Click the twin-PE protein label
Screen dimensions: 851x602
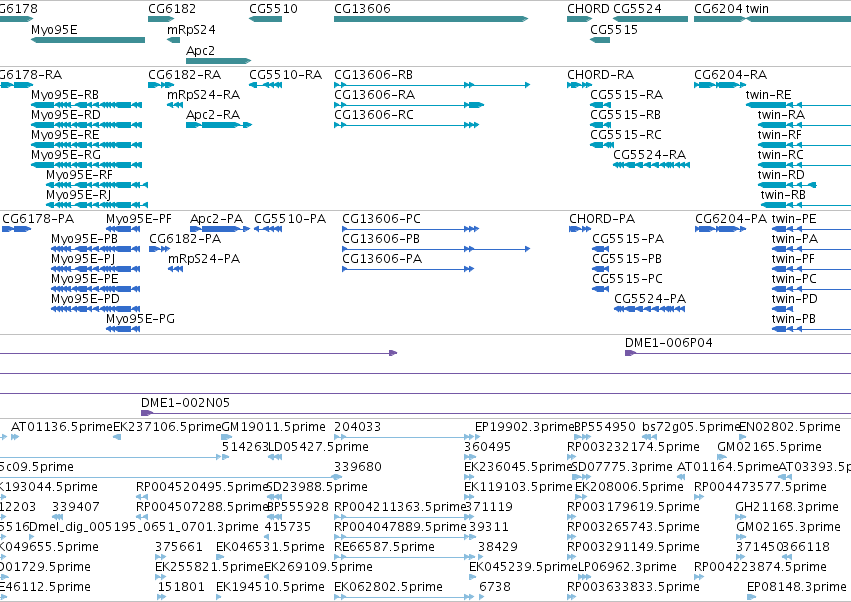coord(794,219)
